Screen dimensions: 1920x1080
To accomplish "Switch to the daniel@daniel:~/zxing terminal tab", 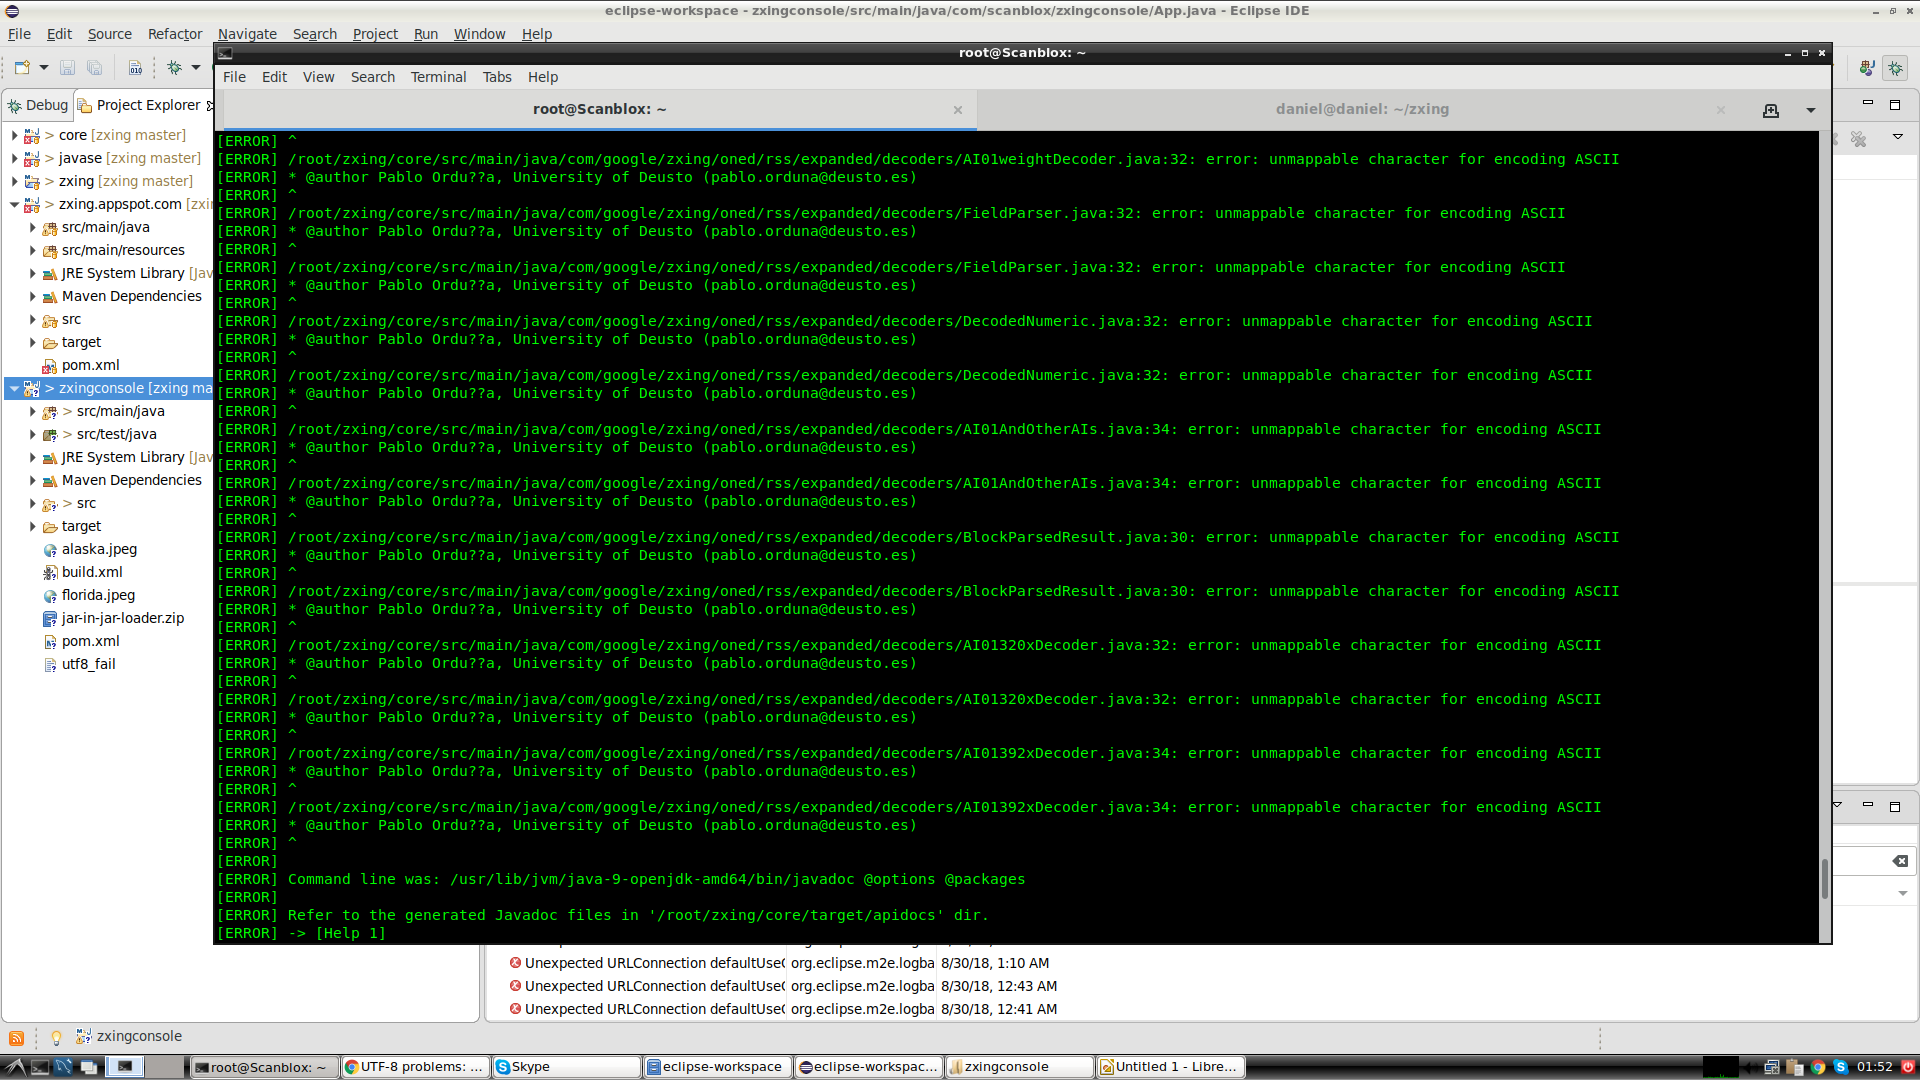I will coord(1362,109).
